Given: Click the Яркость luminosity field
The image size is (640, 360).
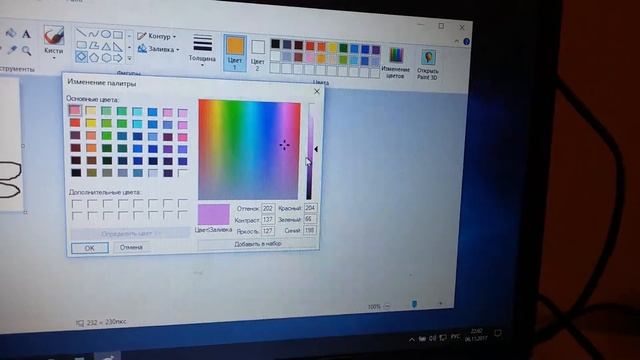Looking at the screenshot, I should click(268, 231).
